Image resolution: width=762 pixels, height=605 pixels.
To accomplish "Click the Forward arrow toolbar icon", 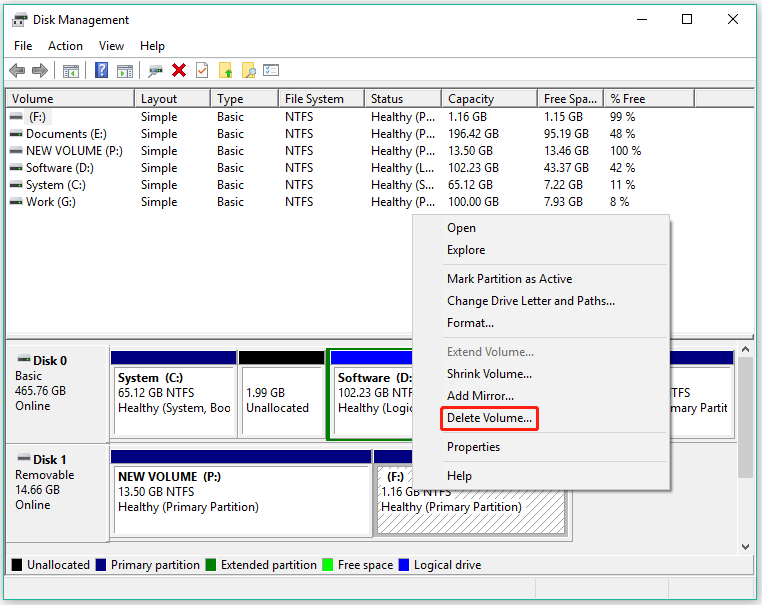I will click(39, 70).
